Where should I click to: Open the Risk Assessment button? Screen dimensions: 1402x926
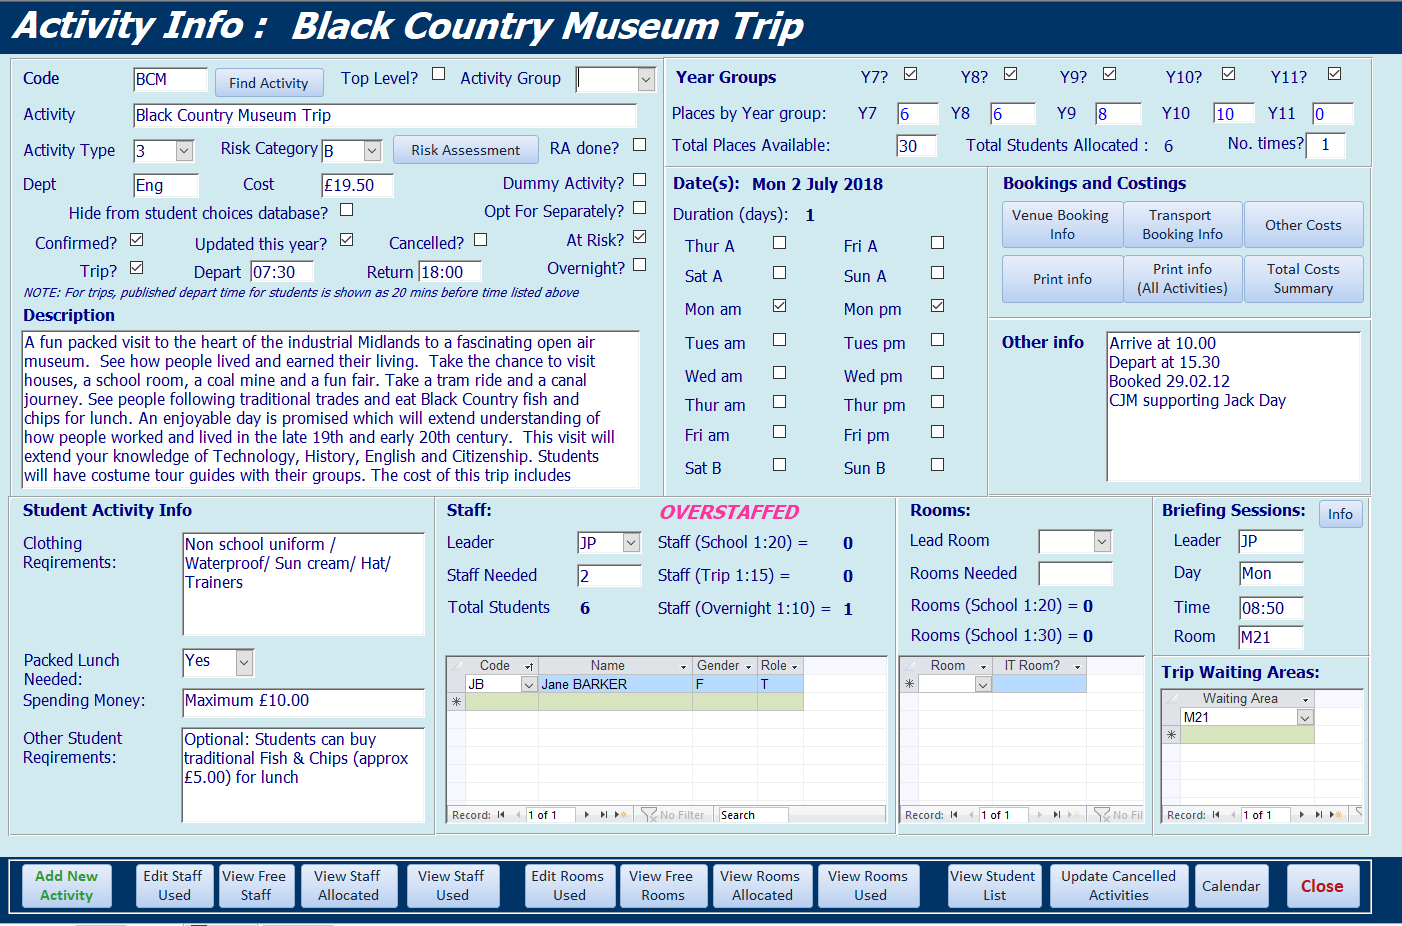tap(466, 150)
